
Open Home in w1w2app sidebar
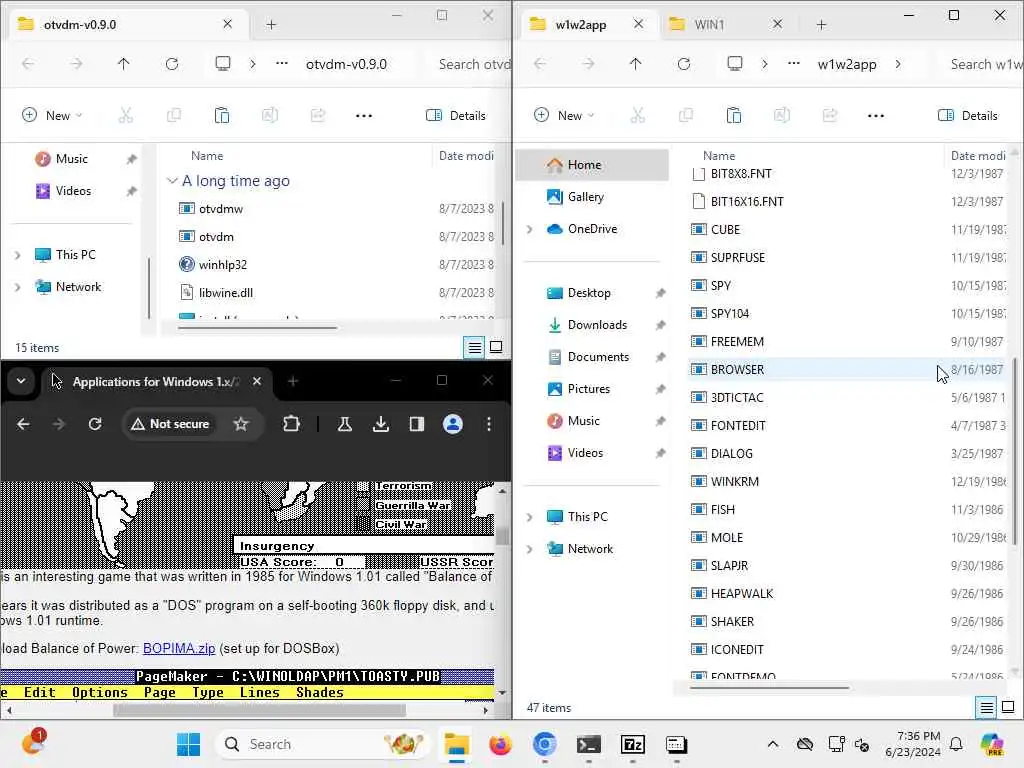[x=592, y=165]
